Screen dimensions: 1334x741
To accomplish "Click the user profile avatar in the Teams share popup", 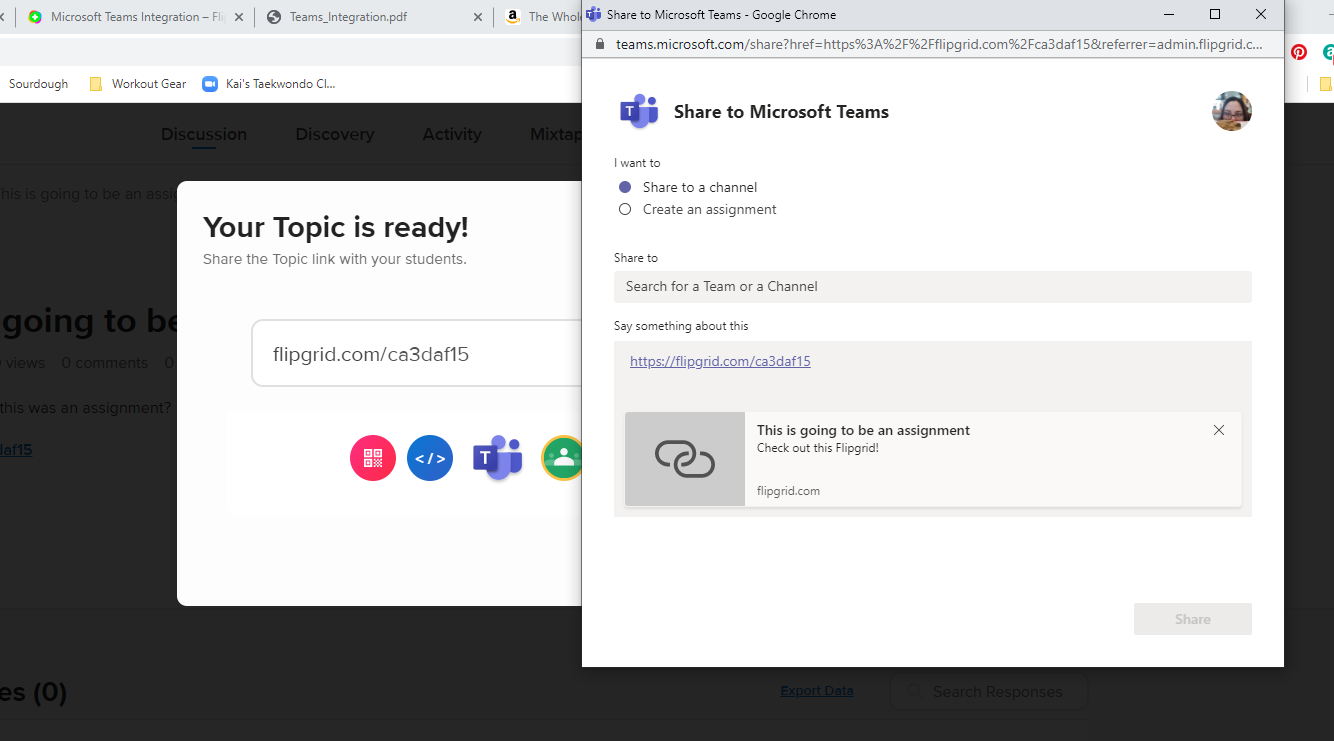I will (x=1231, y=111).
